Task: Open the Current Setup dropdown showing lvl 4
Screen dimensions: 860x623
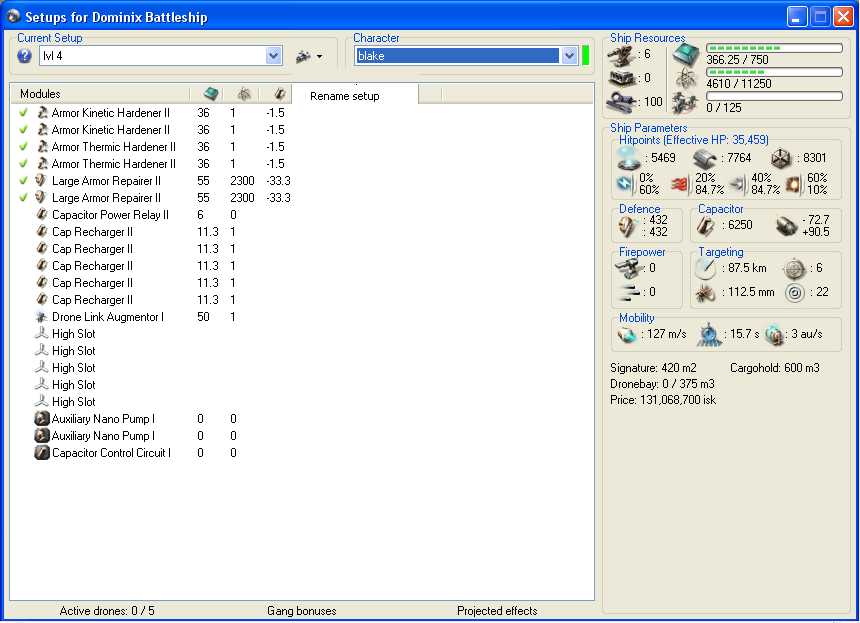Action: [160, 55]
